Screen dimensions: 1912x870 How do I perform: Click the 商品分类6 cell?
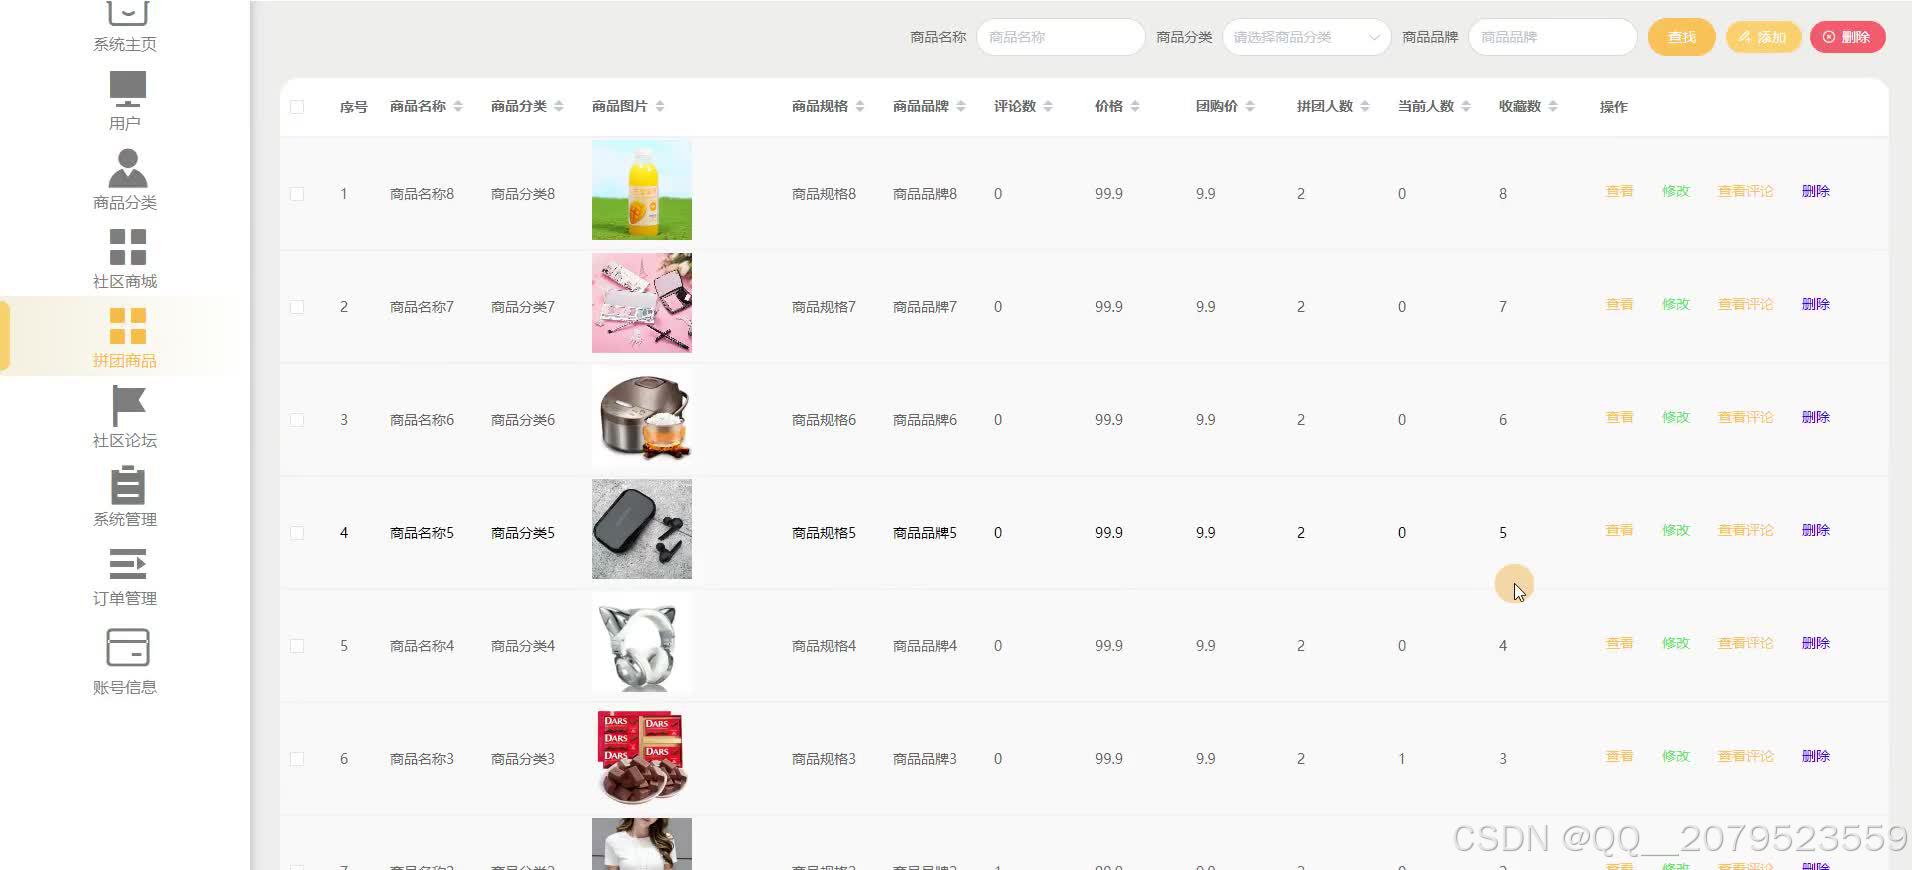pyautogui.click(x=523, y=420)
